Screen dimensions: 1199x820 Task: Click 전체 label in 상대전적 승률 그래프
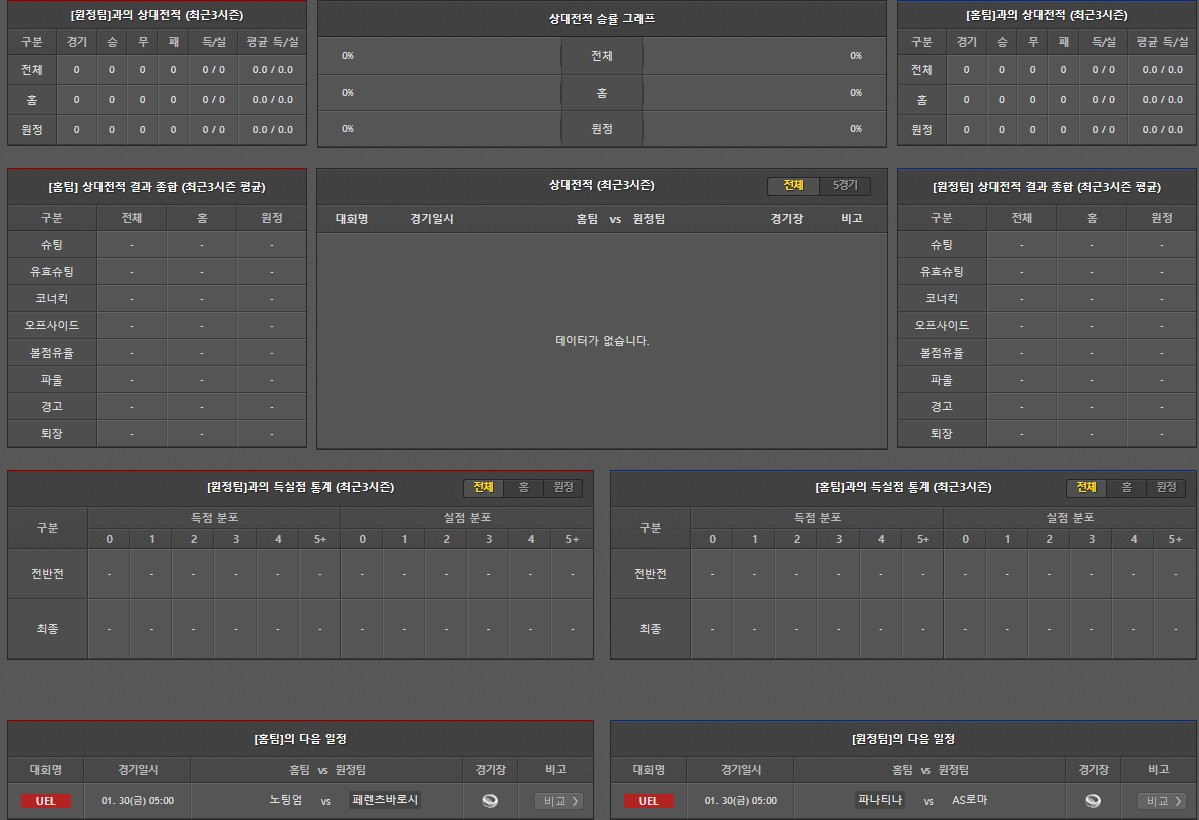601,56
